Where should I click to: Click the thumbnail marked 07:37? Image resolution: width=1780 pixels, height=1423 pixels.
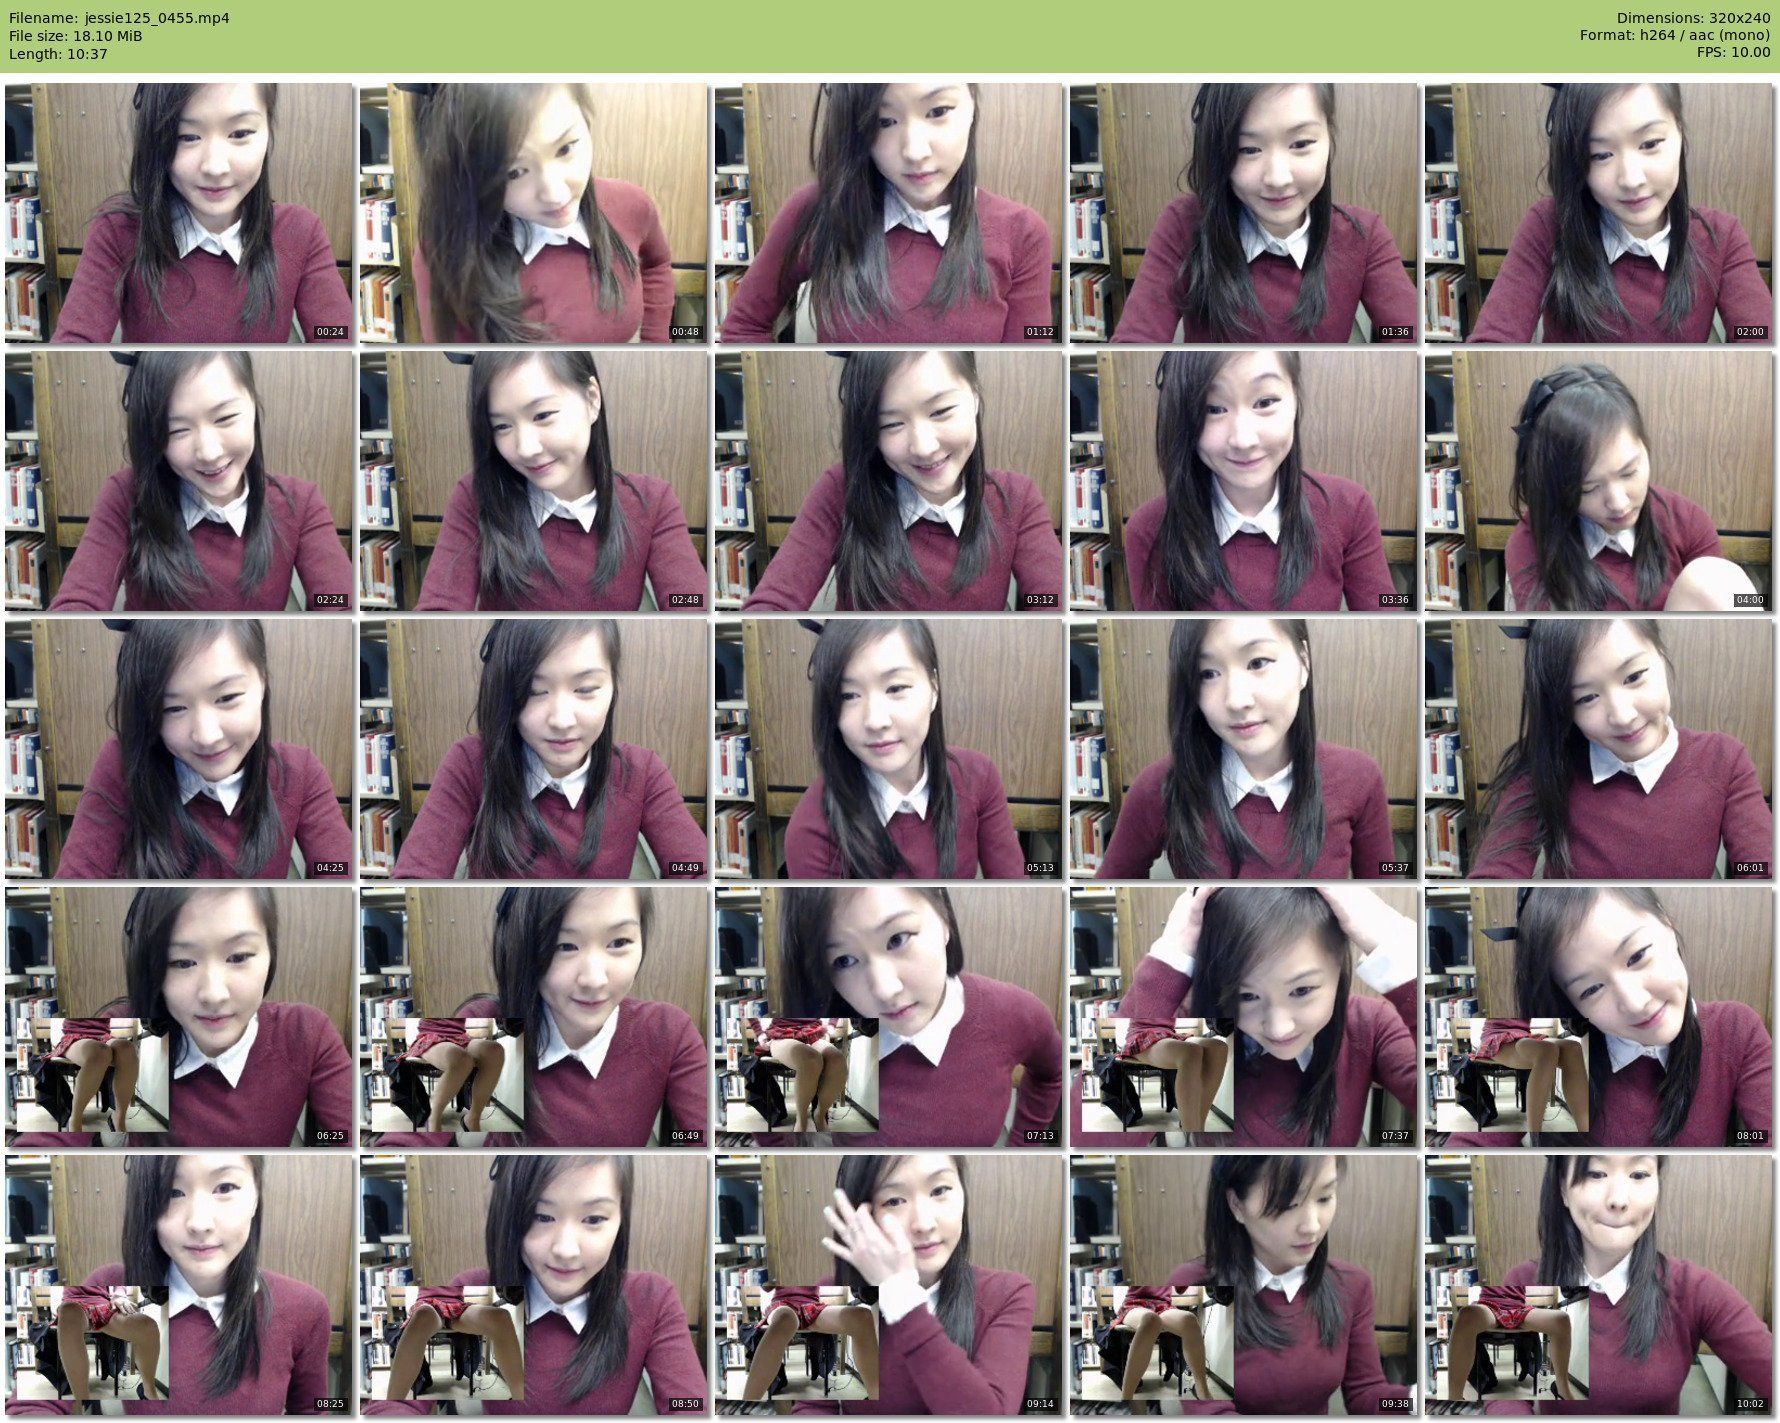(x=1243, y=1017)
